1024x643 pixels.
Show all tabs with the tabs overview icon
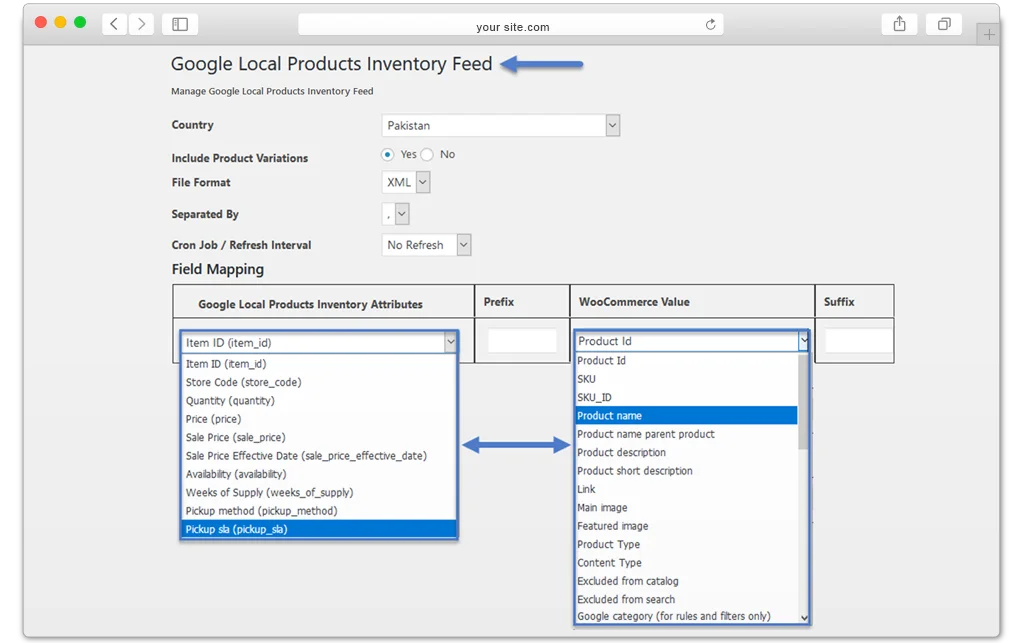pos(944,24)
